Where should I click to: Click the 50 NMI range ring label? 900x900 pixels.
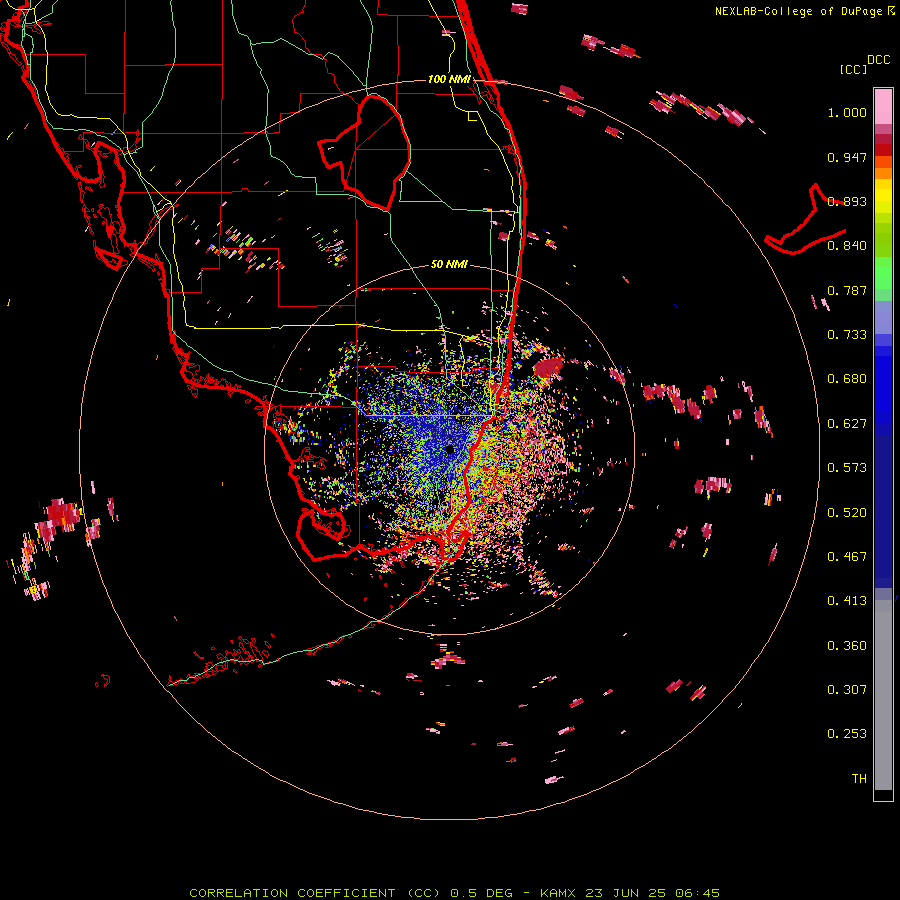pos(449,265)
